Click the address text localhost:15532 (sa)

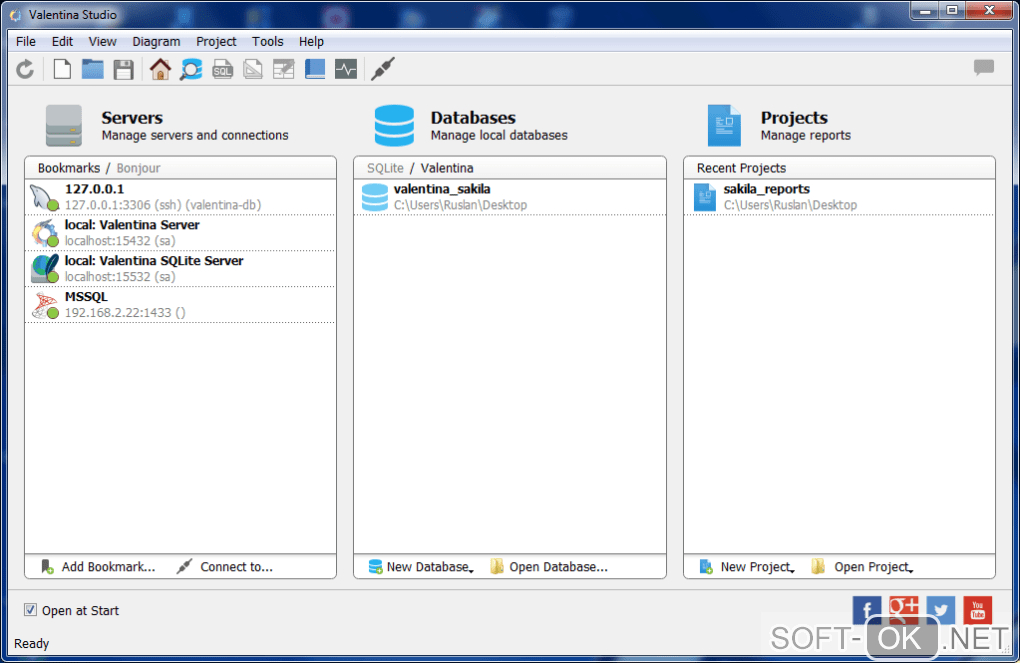click(120, 277)
